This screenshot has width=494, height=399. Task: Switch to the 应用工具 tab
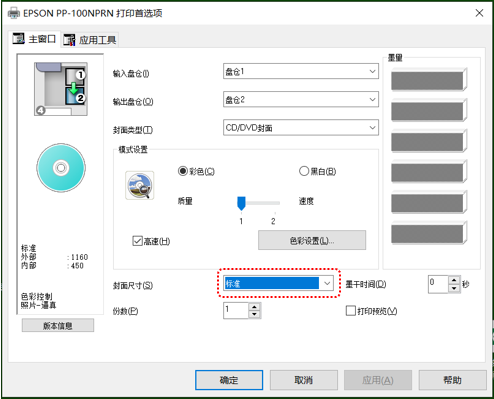[x=90, y=40]
